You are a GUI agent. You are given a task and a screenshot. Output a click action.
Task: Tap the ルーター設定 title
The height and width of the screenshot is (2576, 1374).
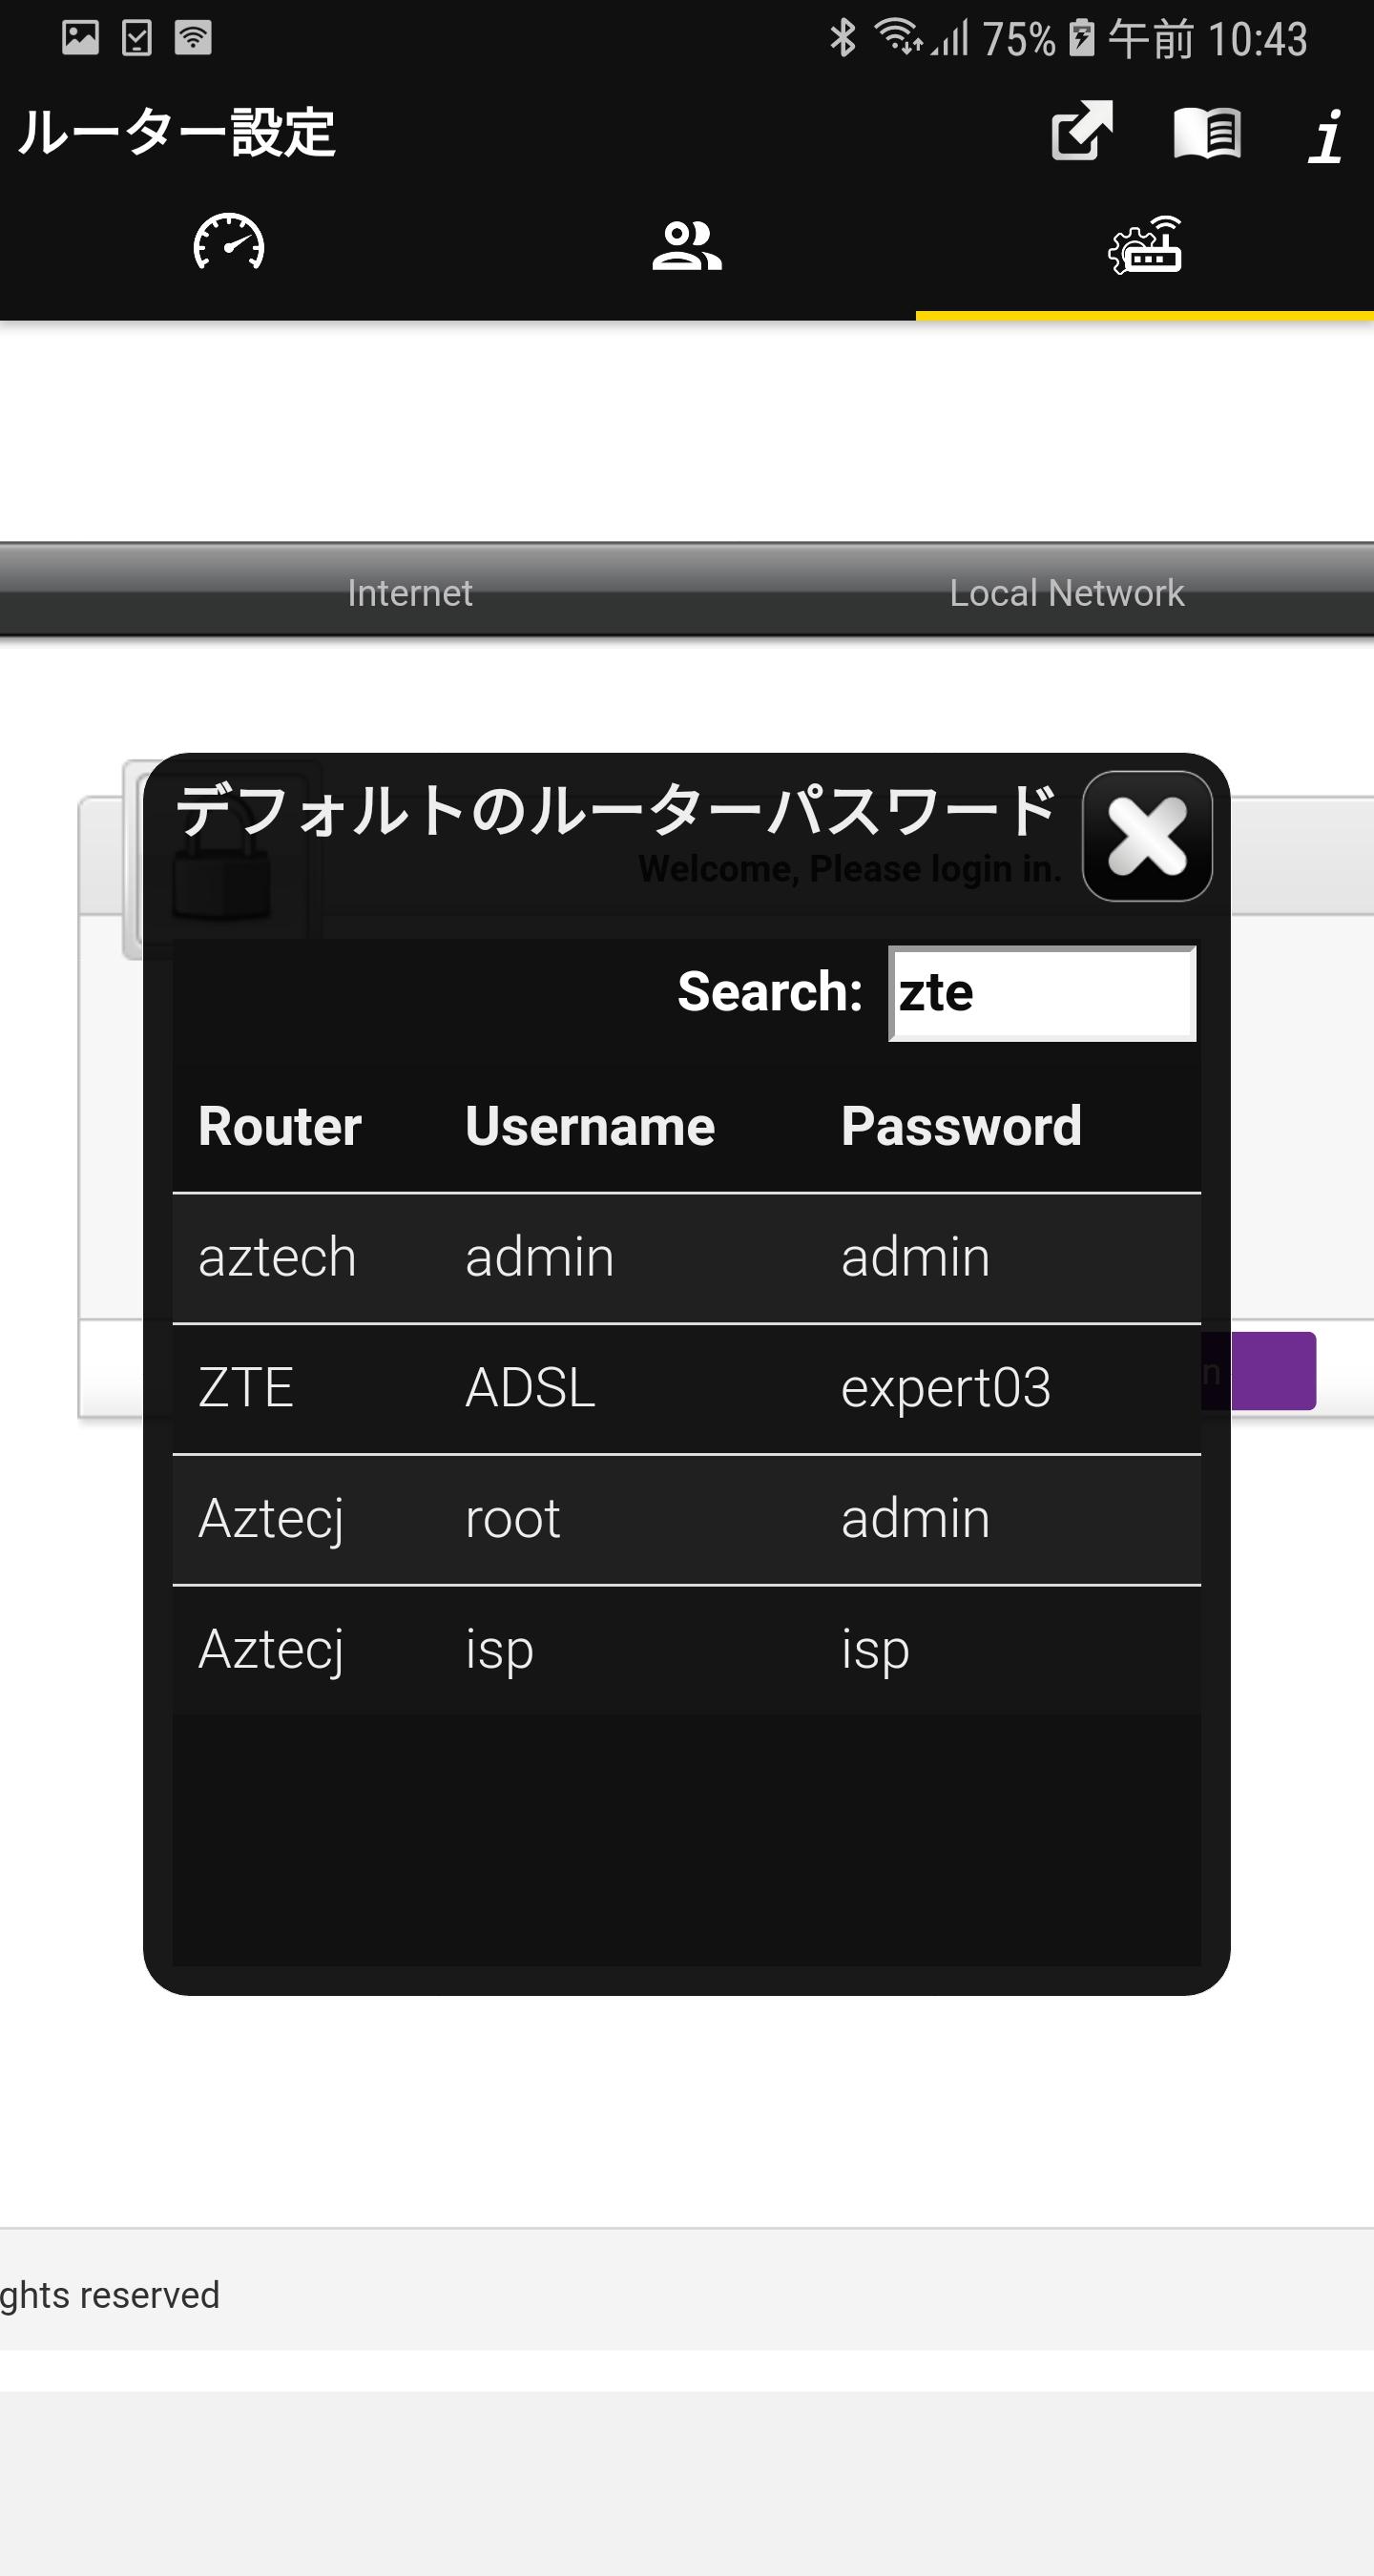[x=176, y=132]
